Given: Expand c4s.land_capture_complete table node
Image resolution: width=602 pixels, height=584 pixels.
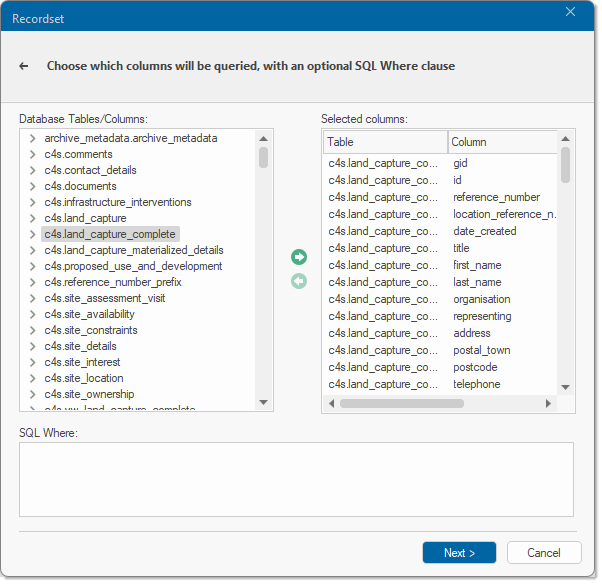Looking at the screenshot, I should click(x=33, y=234).
